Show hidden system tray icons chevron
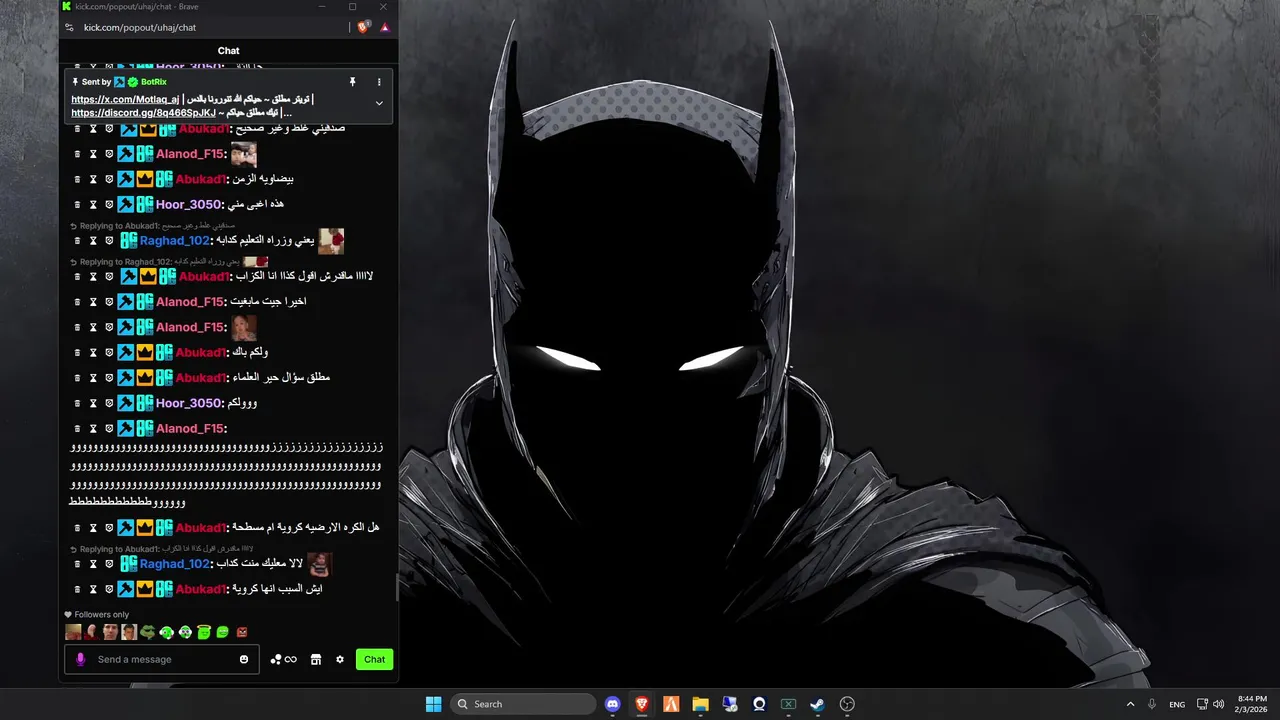The width and height of the screenshot is (1280, 720). coord(1130,704)
